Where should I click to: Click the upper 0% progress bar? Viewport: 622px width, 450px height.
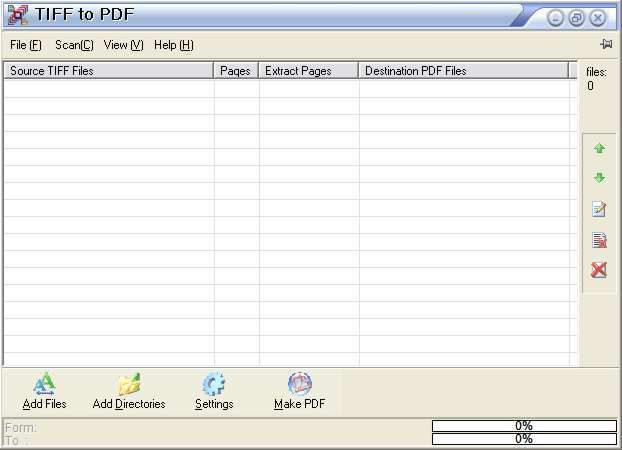[x=524, y=426]
